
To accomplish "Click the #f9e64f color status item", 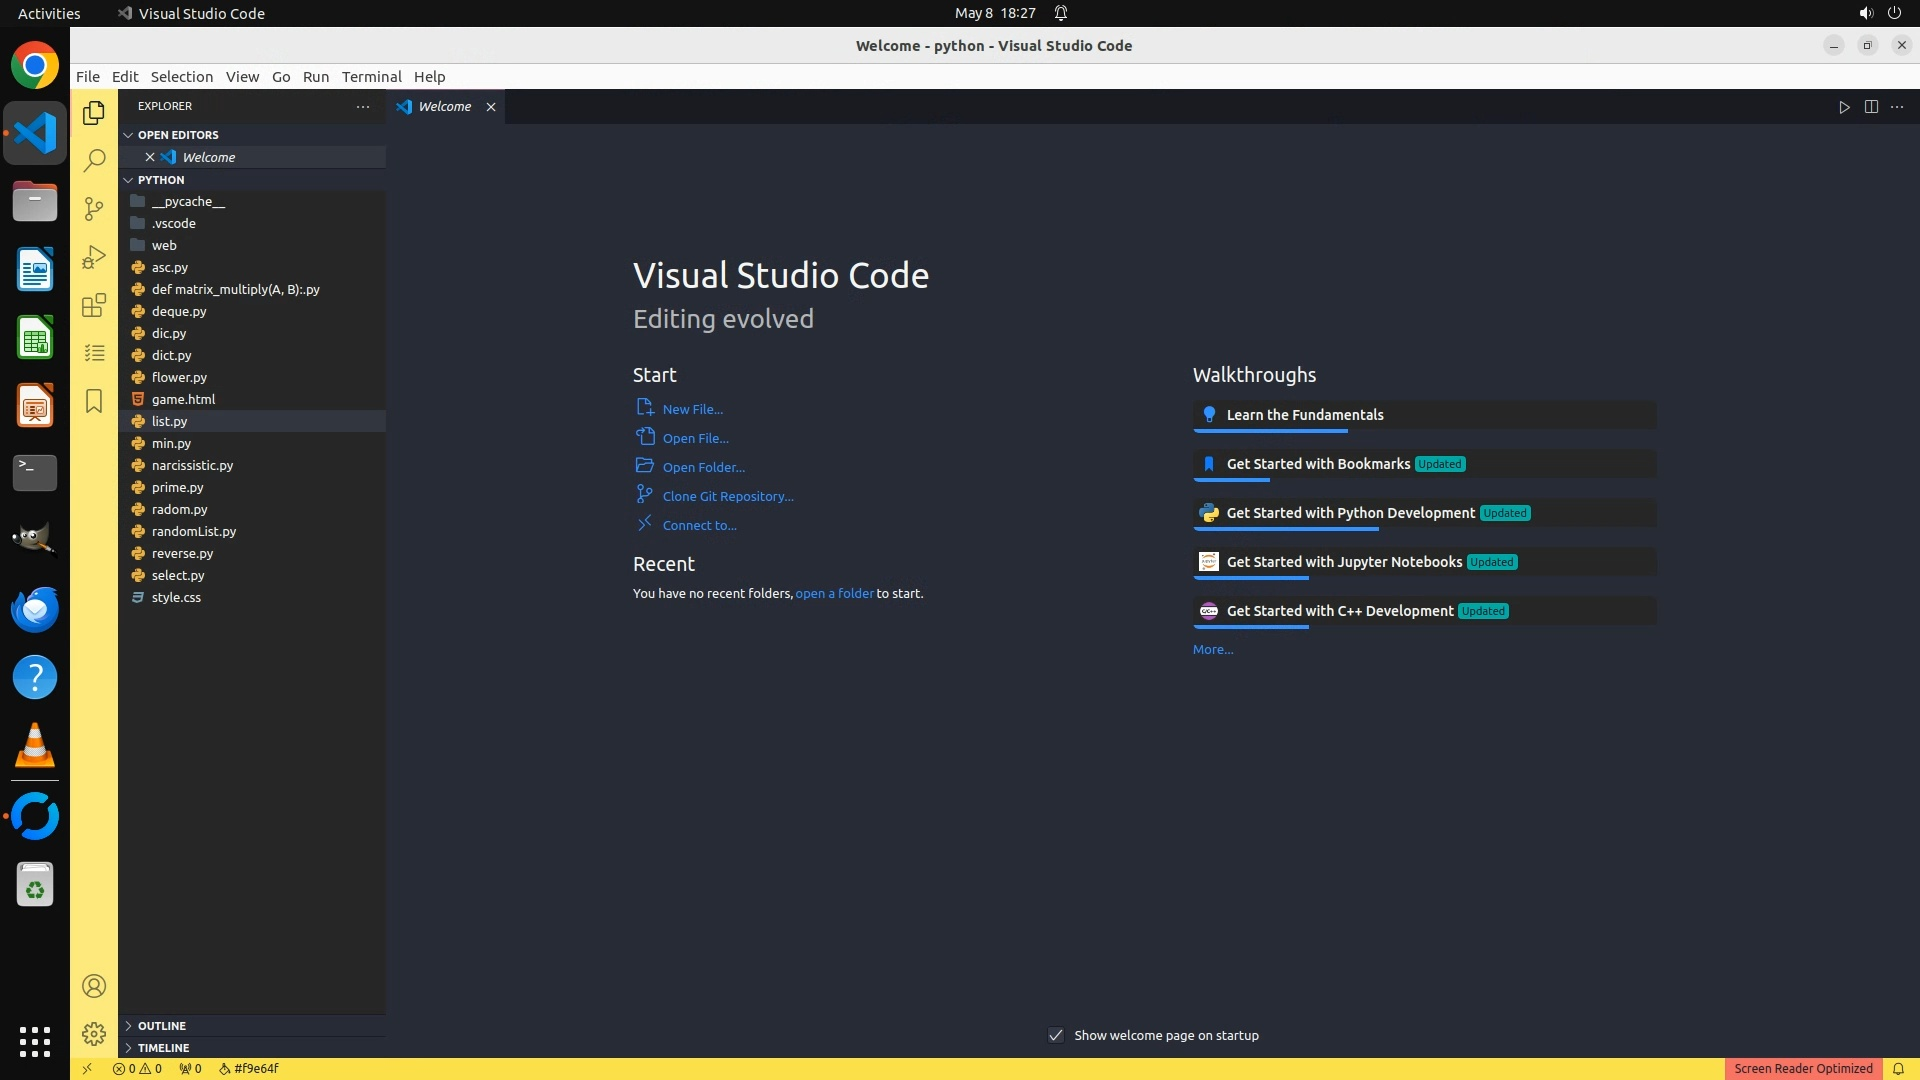I will (249, 1068).
